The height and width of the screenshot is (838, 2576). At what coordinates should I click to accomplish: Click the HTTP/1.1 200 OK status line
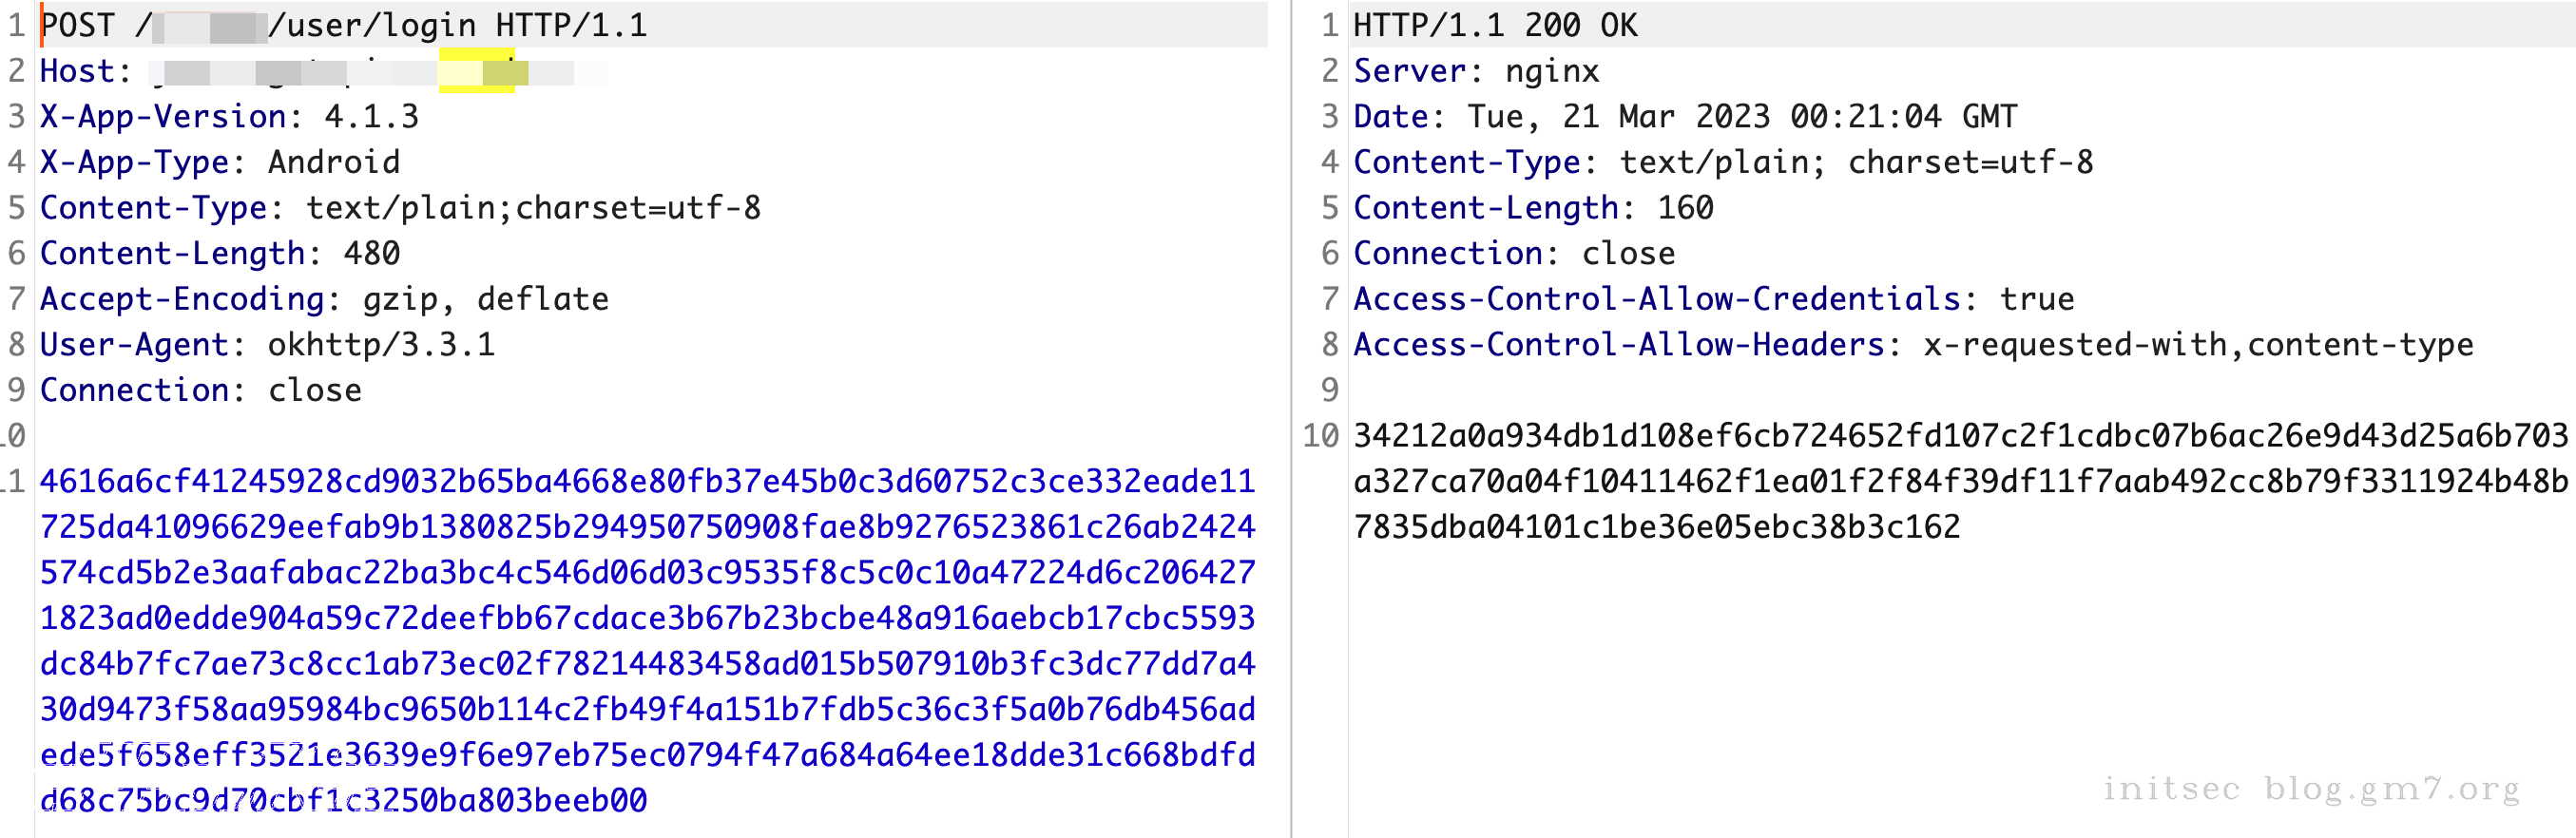(1495, 25)
